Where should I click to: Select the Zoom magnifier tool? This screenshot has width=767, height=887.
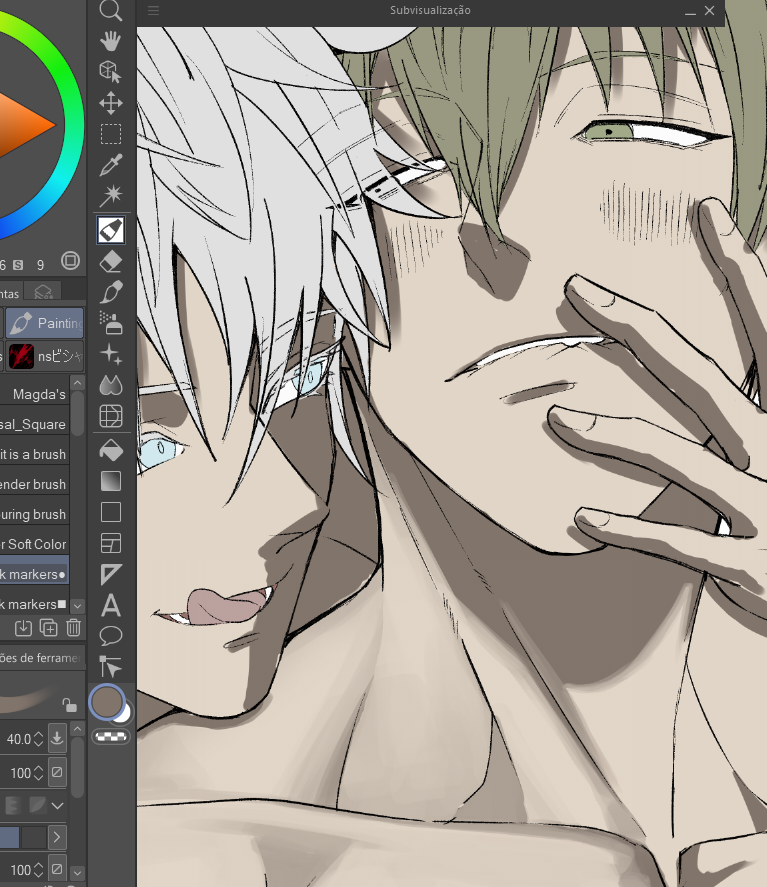click(x=110, y=10)
